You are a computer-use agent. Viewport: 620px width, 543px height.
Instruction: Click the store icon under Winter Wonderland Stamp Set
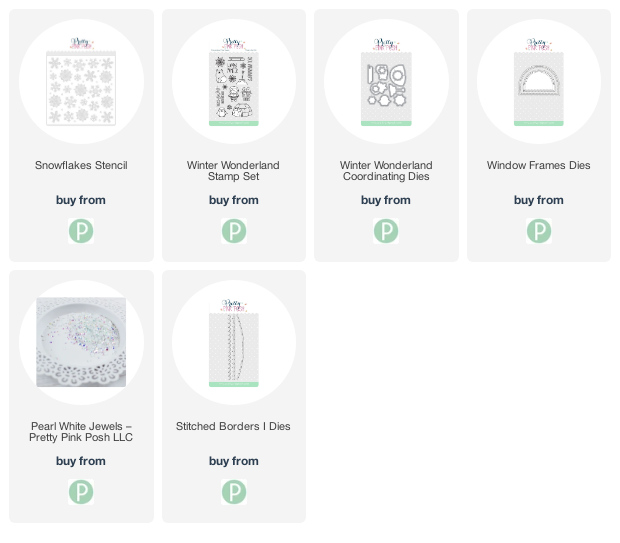[x=234, y=231]
